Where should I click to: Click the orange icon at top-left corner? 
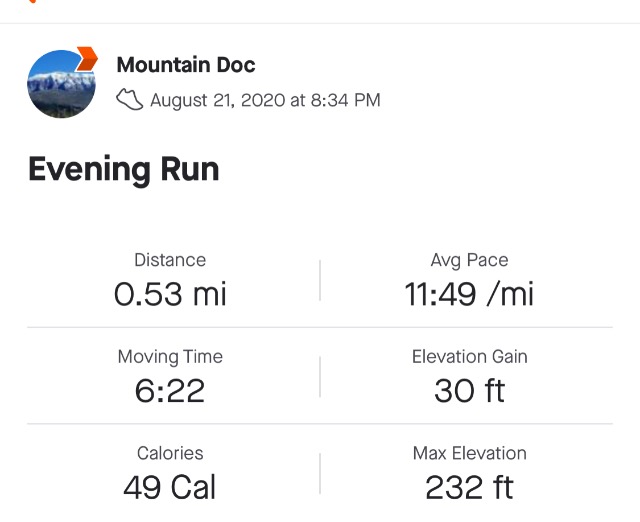[33, 2]
